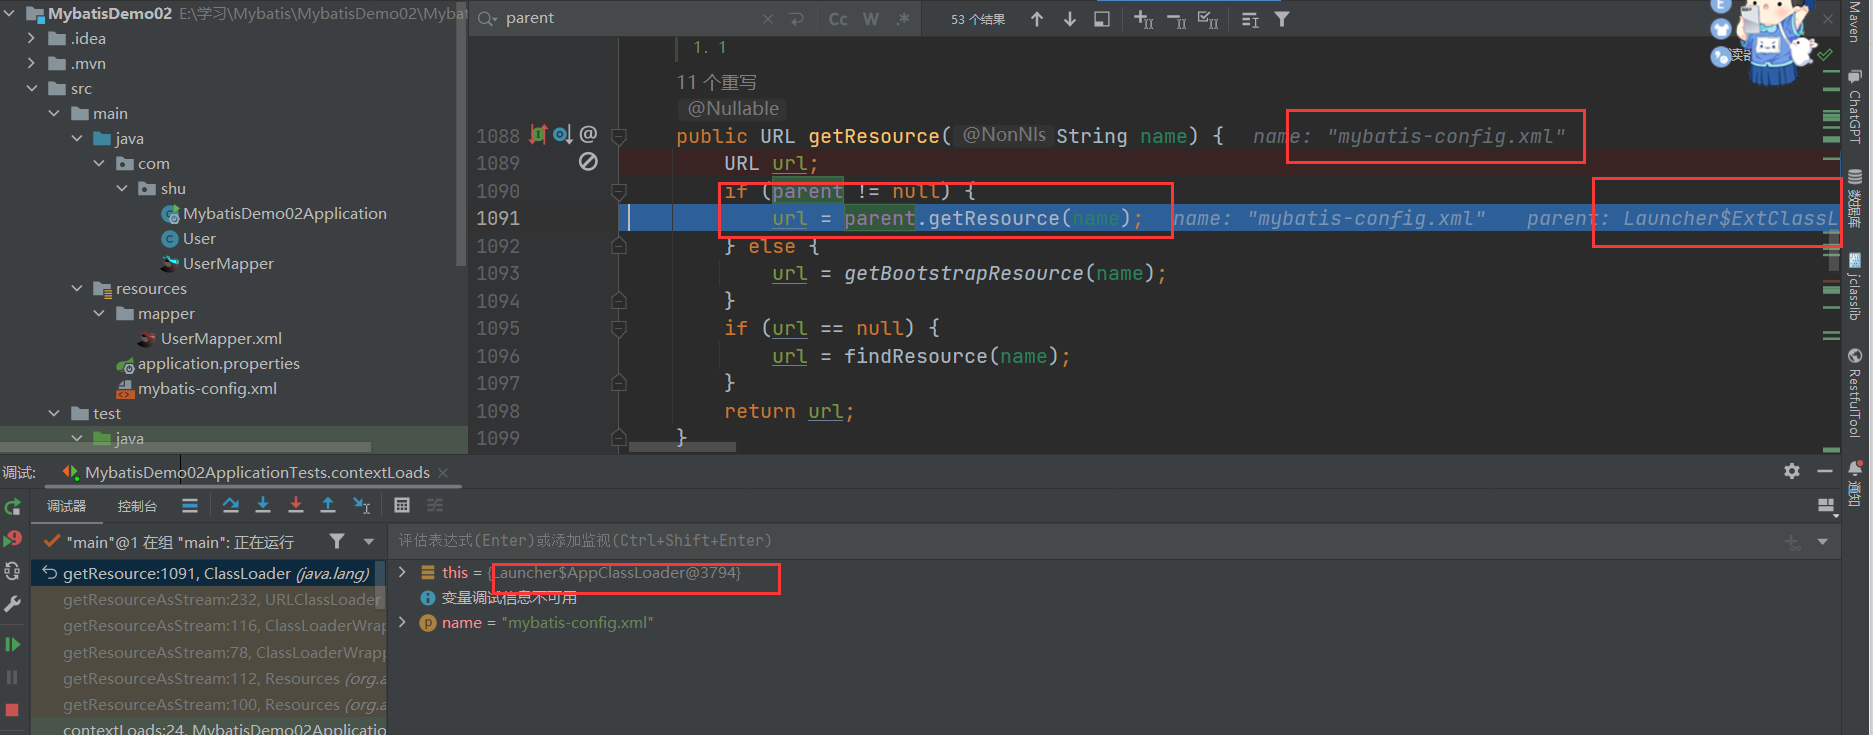Add new watch plus icon

click(1792, 541)
